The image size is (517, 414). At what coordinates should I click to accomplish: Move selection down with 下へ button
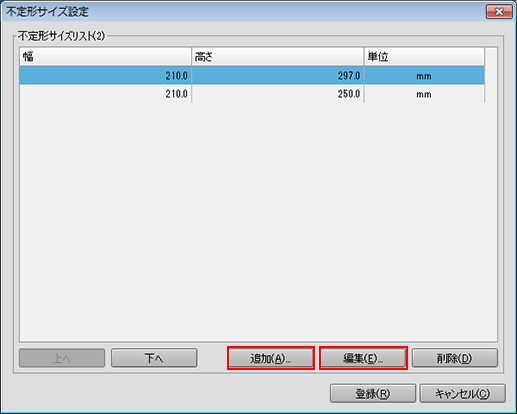[154, 358]
